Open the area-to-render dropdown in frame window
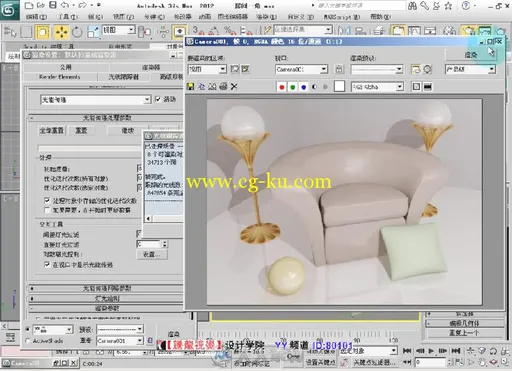 pos(207,69)
